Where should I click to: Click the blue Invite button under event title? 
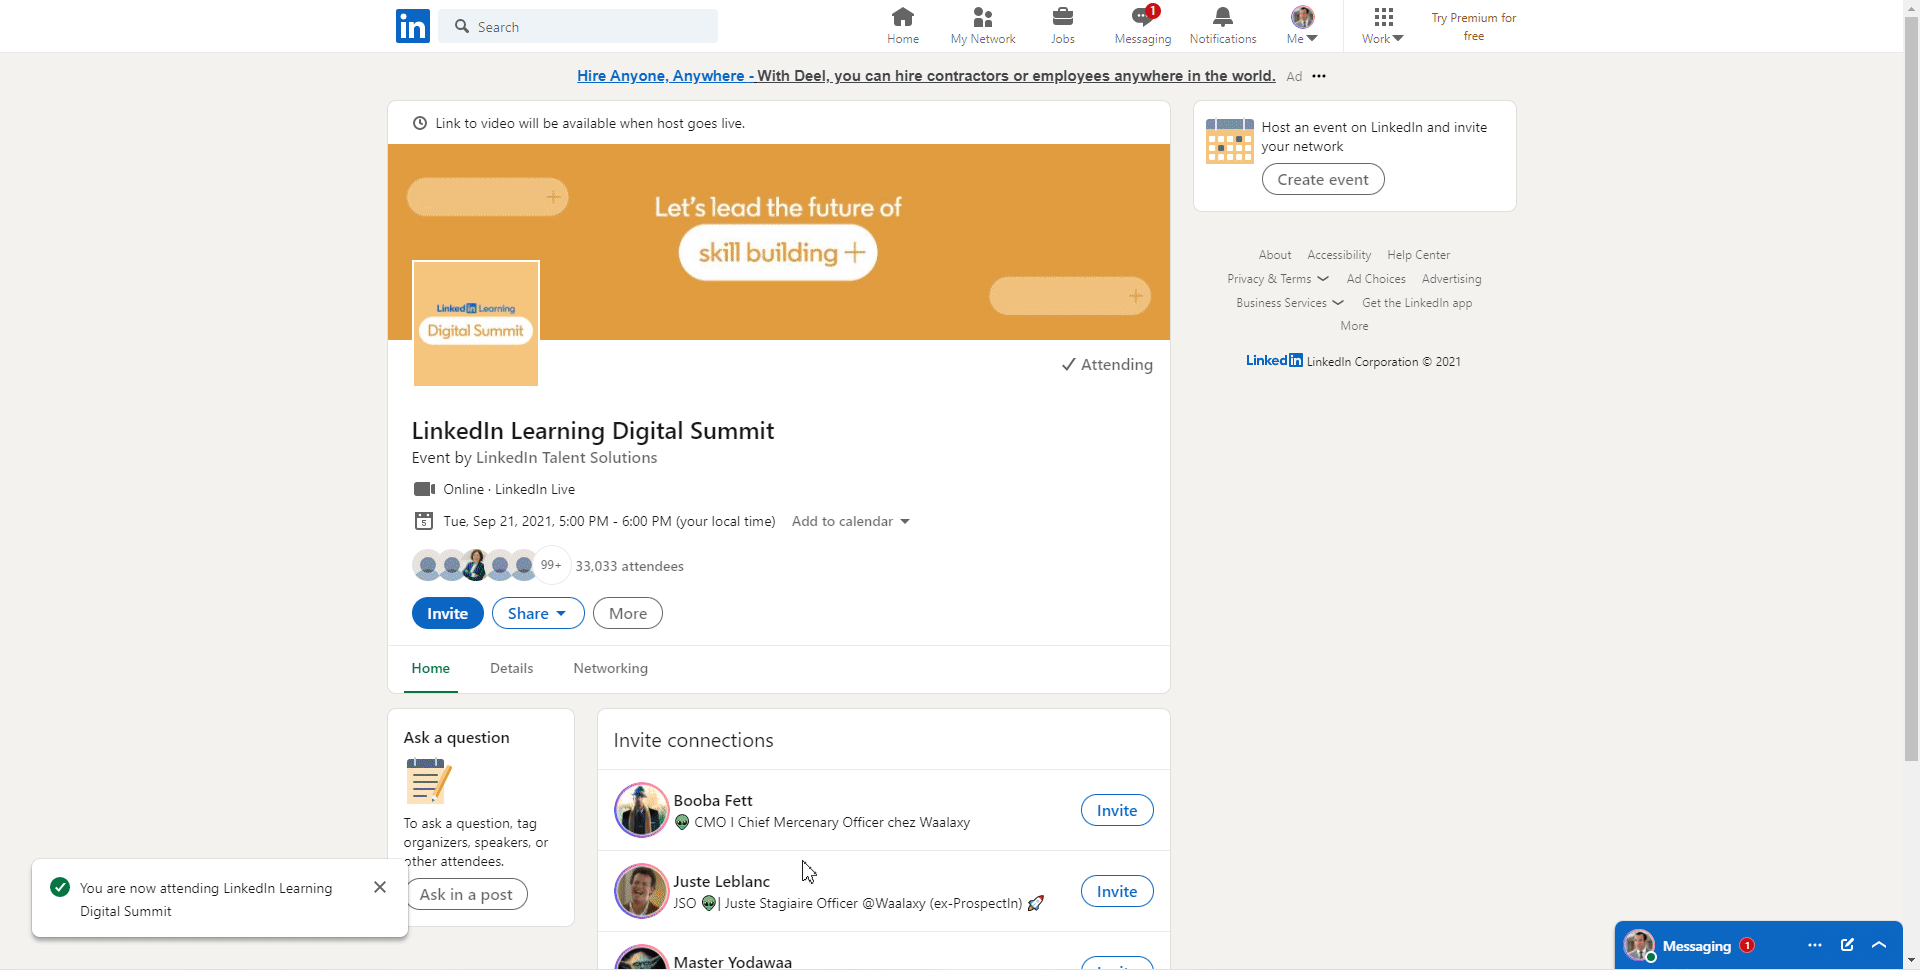tap(448, 614)
